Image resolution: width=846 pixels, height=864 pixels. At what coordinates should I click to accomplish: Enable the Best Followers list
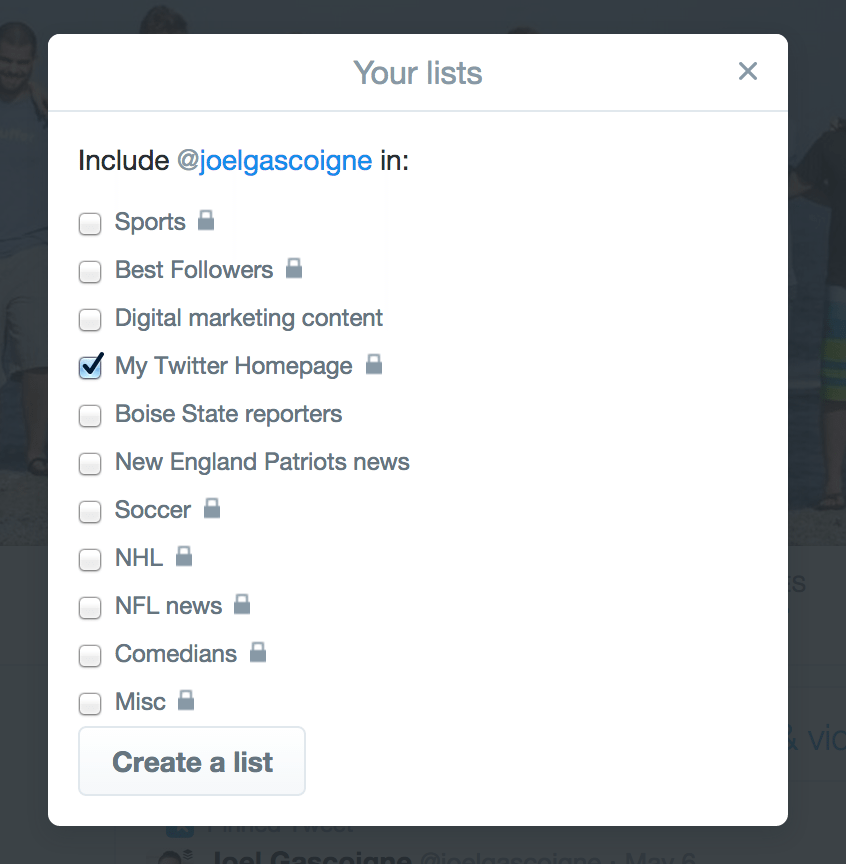coord(90,272)
